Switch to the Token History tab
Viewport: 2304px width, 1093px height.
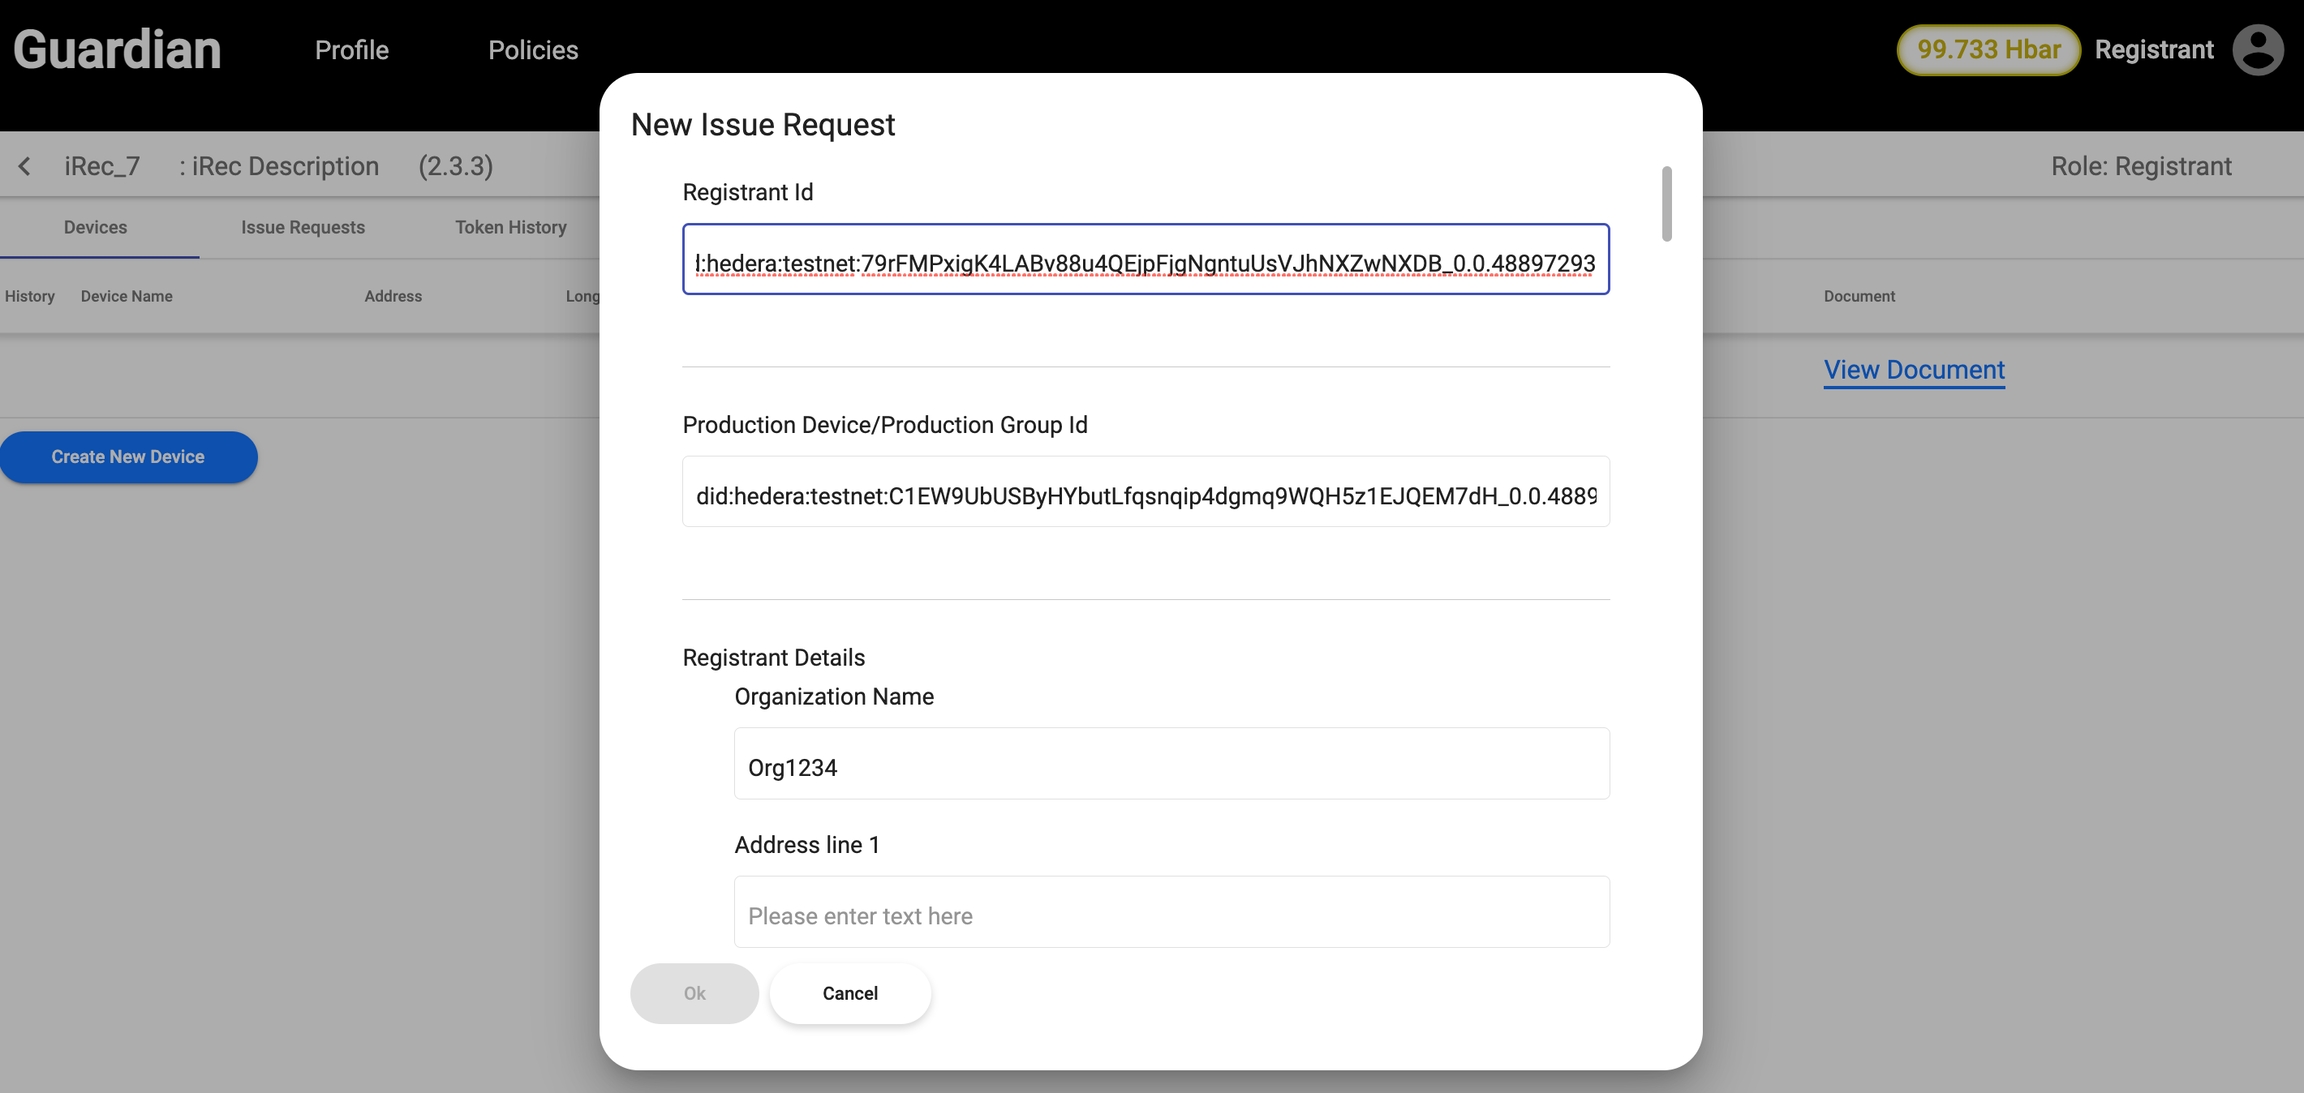510,228
